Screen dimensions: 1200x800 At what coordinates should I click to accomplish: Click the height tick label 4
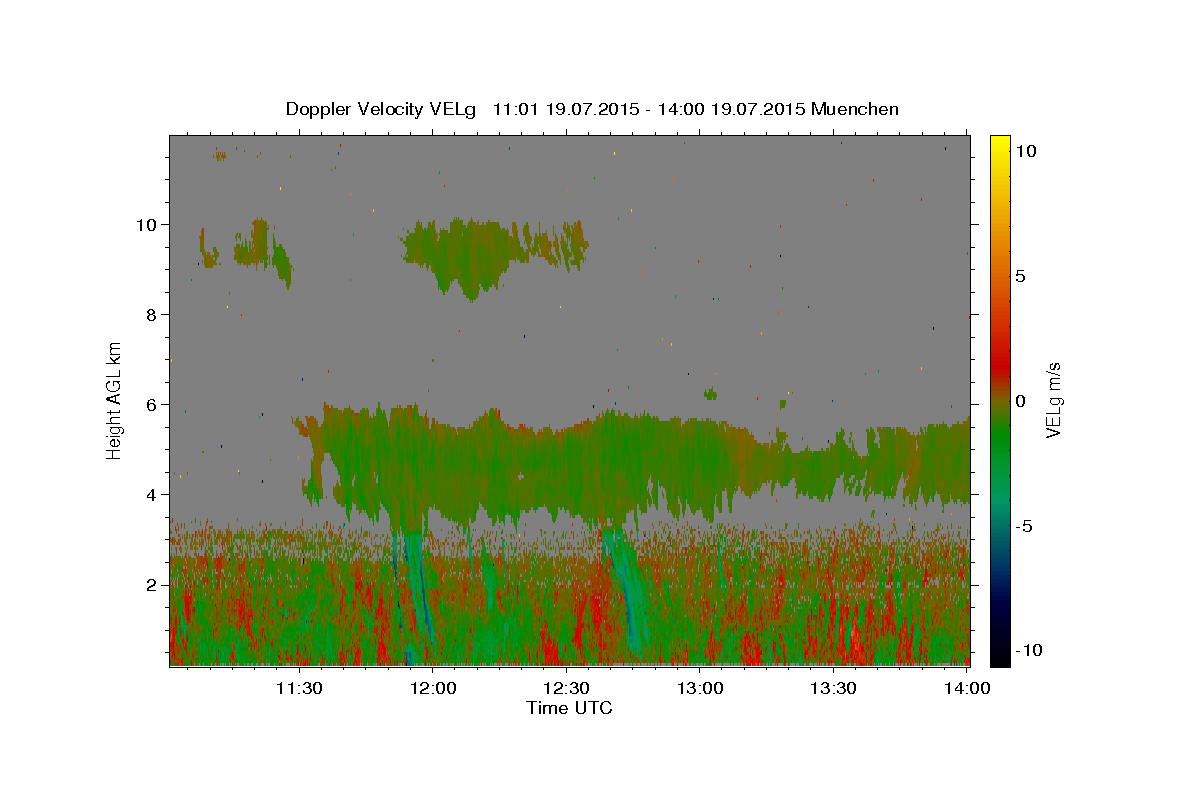(153, 494)
